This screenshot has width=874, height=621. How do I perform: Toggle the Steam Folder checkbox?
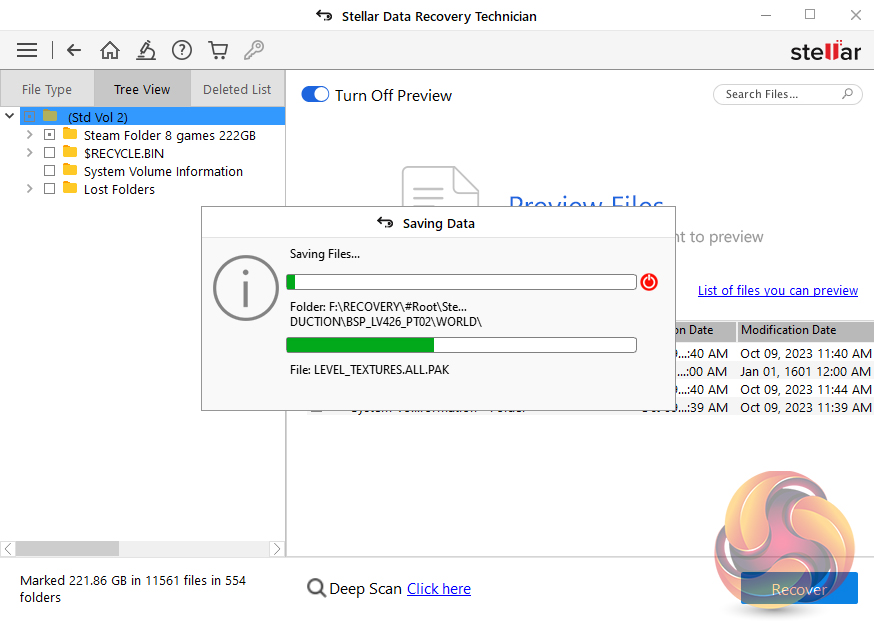[x=50, y=135]
